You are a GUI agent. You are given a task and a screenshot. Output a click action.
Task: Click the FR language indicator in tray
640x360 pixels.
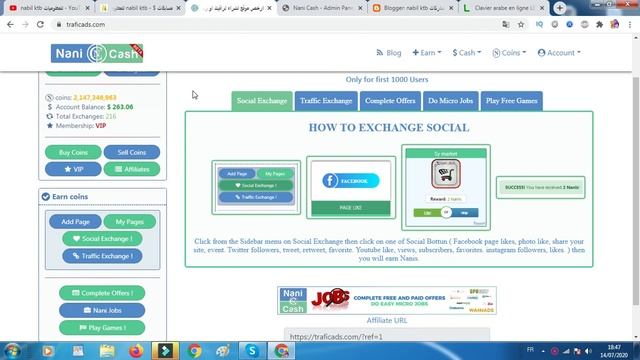(x=530, y=350)
